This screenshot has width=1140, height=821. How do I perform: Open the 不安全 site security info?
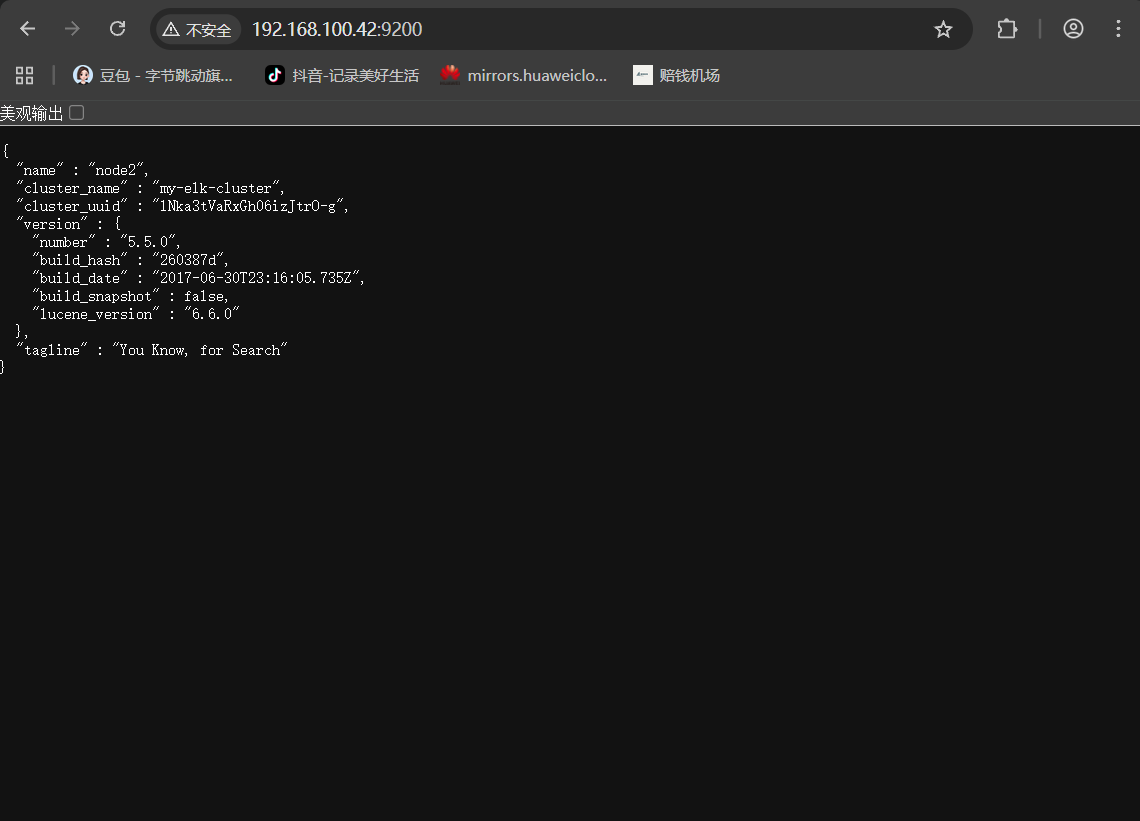tap(198, 30)
